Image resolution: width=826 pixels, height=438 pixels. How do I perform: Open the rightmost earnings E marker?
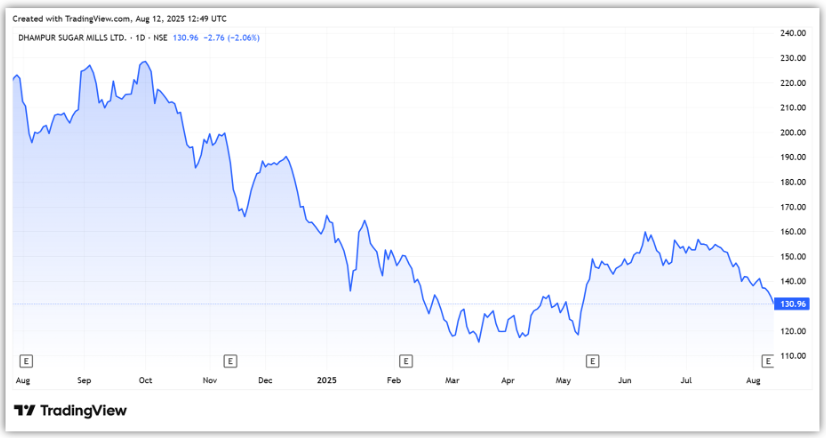pos(768,360)
